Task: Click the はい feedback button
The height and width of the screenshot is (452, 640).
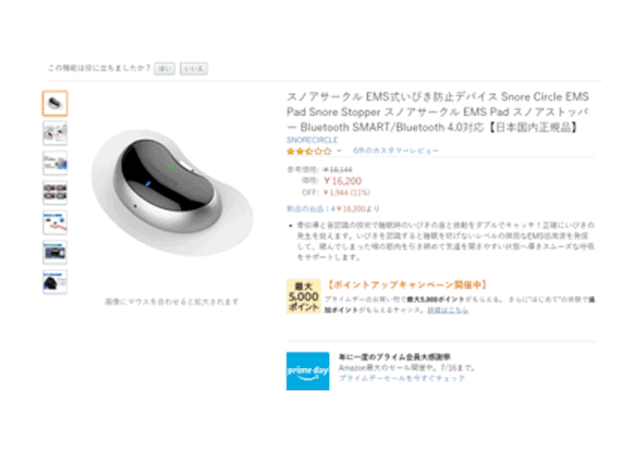Action: tap(164, 69)
